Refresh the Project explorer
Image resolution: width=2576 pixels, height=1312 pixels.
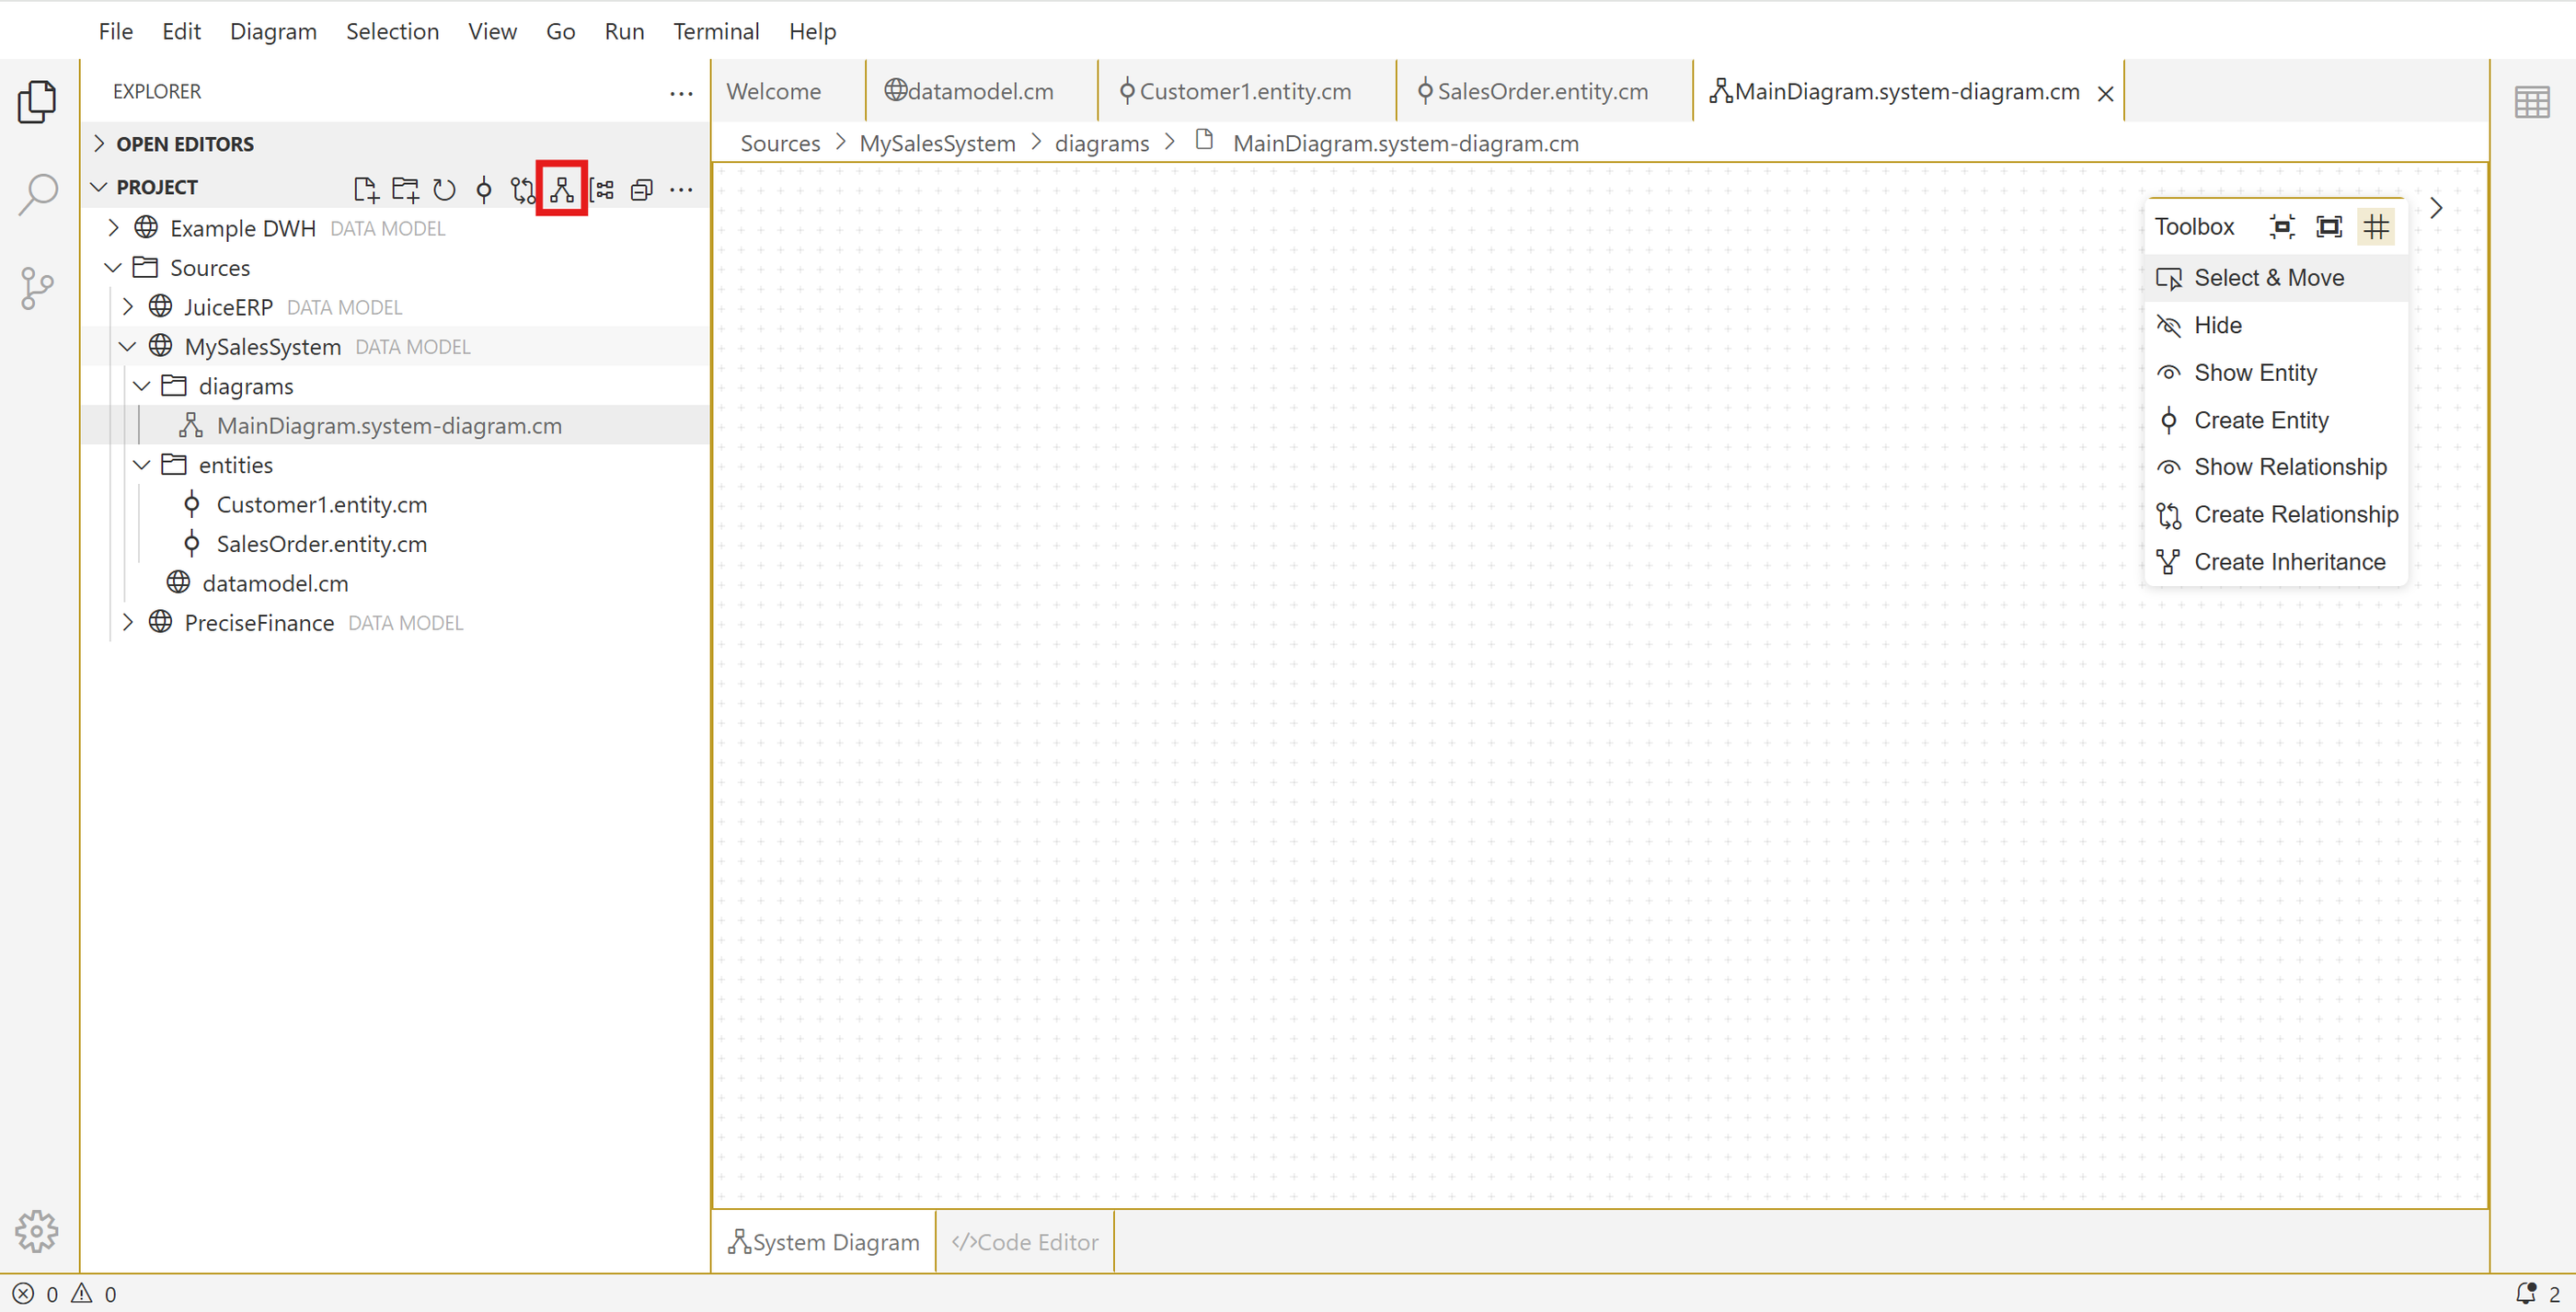click(x=444, y=189)
